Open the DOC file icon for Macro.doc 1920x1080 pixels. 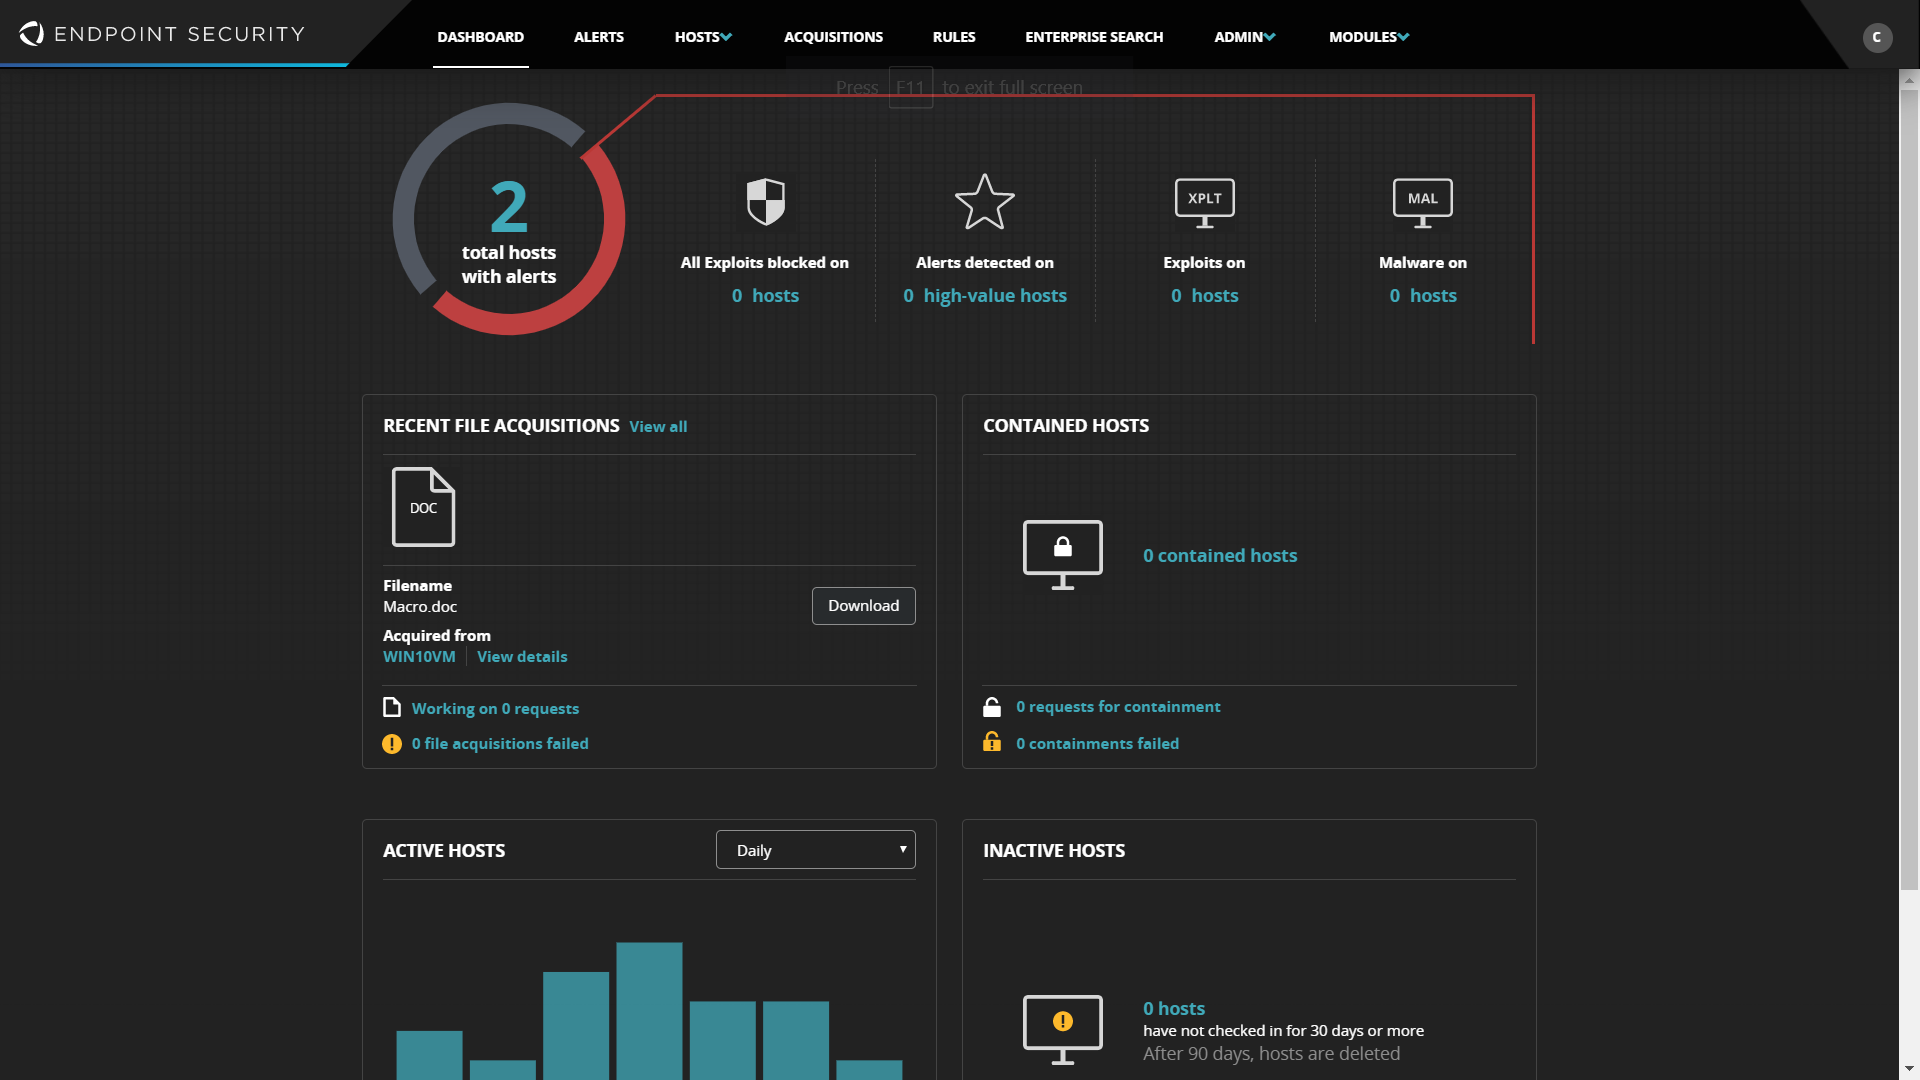tap(424, 507)
